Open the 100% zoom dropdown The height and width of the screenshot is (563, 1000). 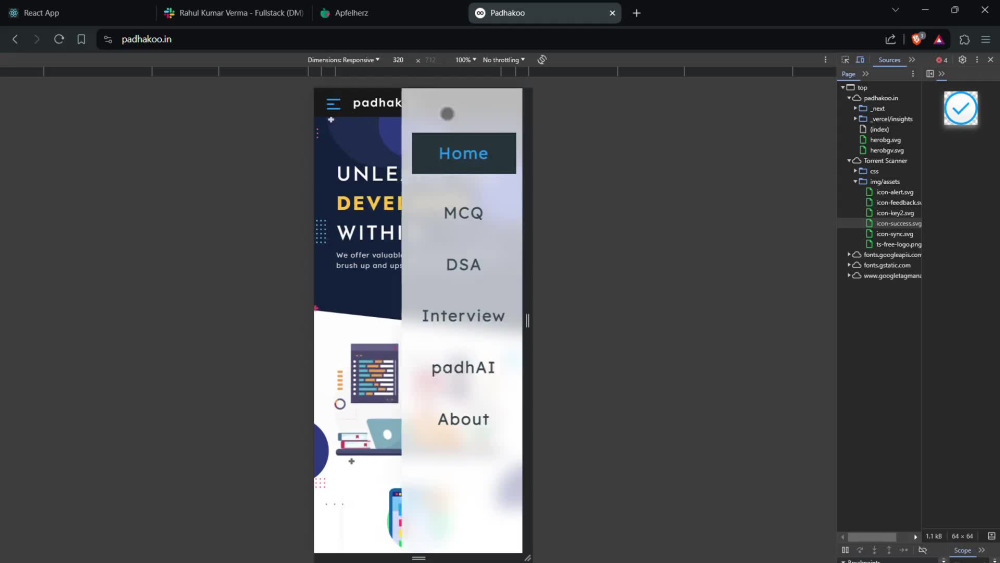click(466, 59)
